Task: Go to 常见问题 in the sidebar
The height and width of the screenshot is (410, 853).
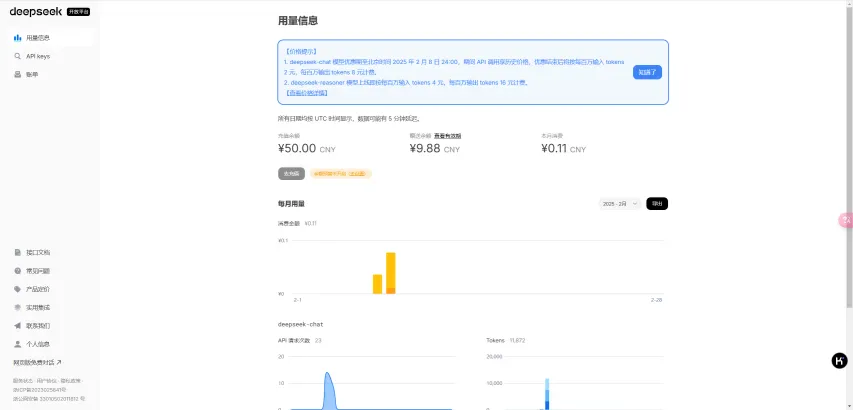Action: click(50, 271)
